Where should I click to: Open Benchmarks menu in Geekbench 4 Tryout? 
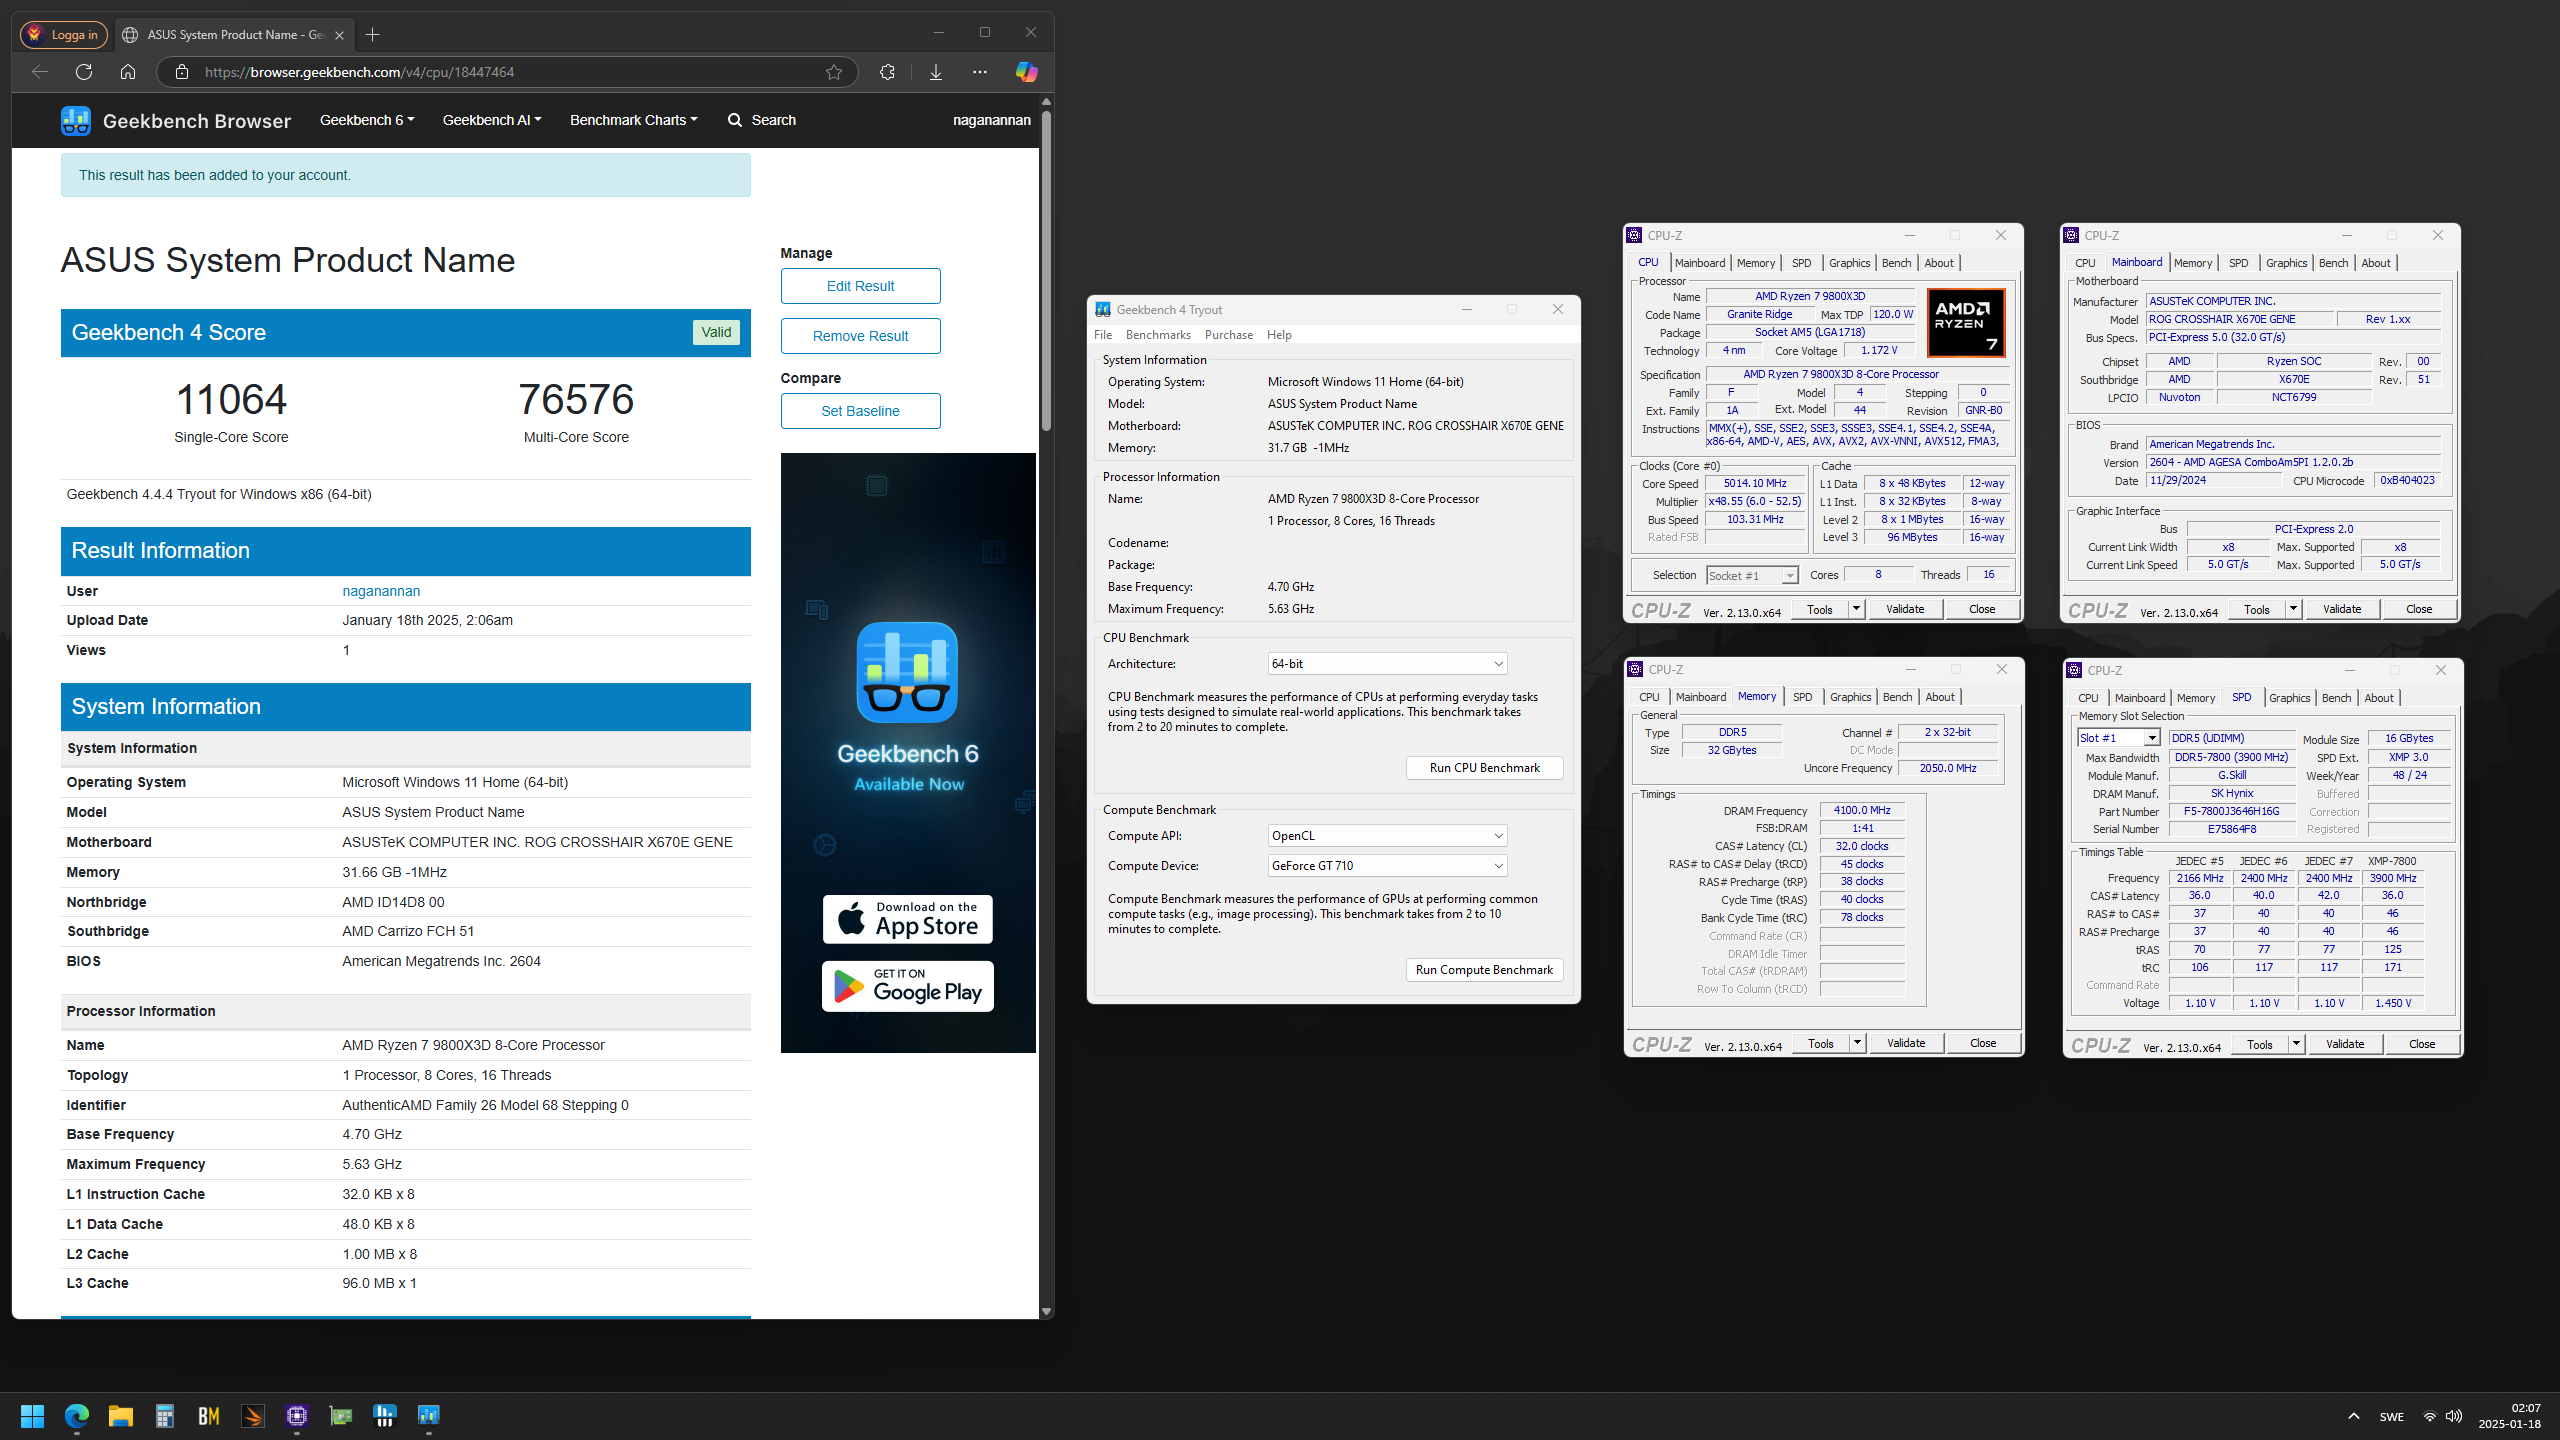click(x=1158, y=335)
